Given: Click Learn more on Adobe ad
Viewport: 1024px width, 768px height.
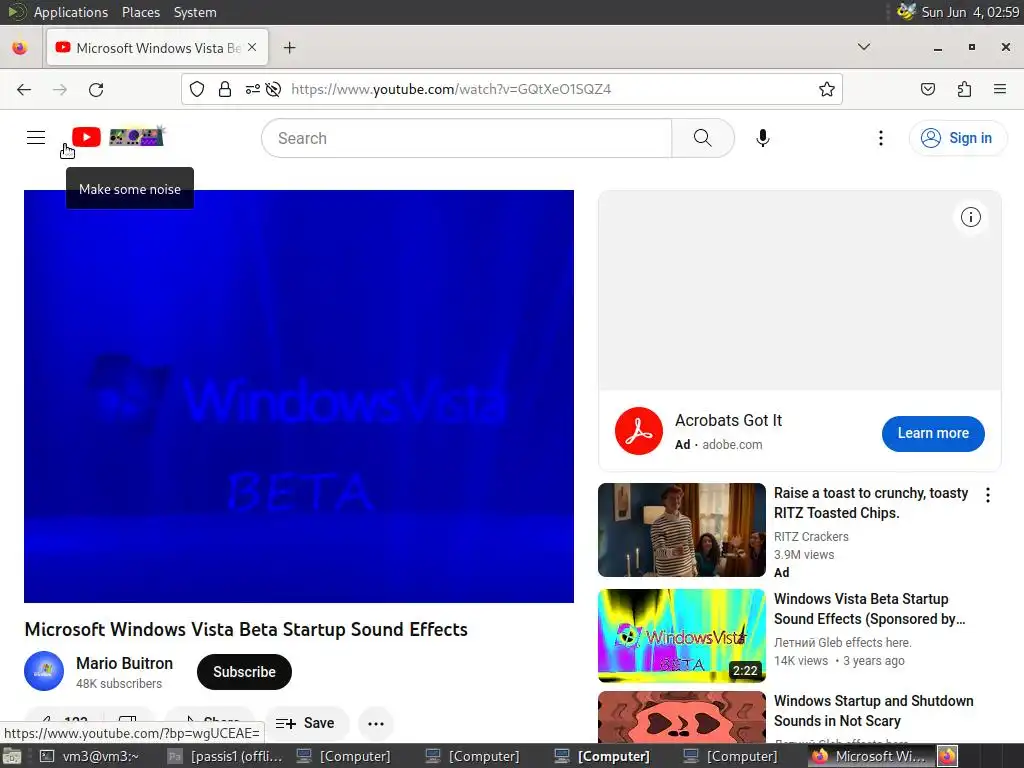Looking at the screenshot, I should (x=933, y=434).
